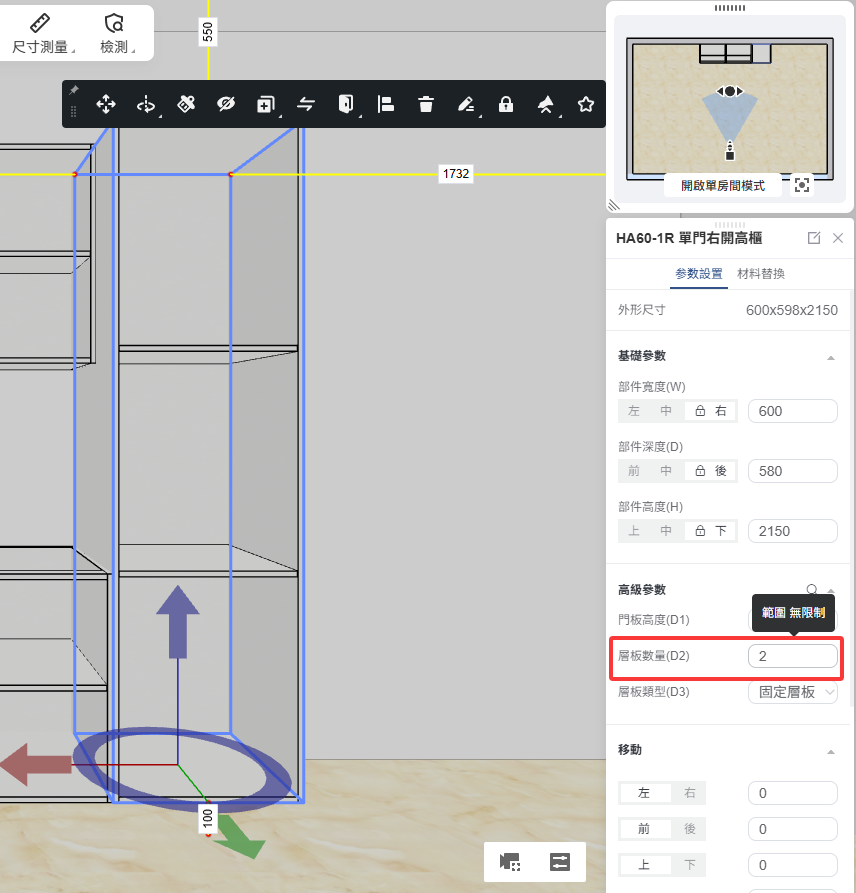Select 上 anchor for 部件高度(H)

634,531
